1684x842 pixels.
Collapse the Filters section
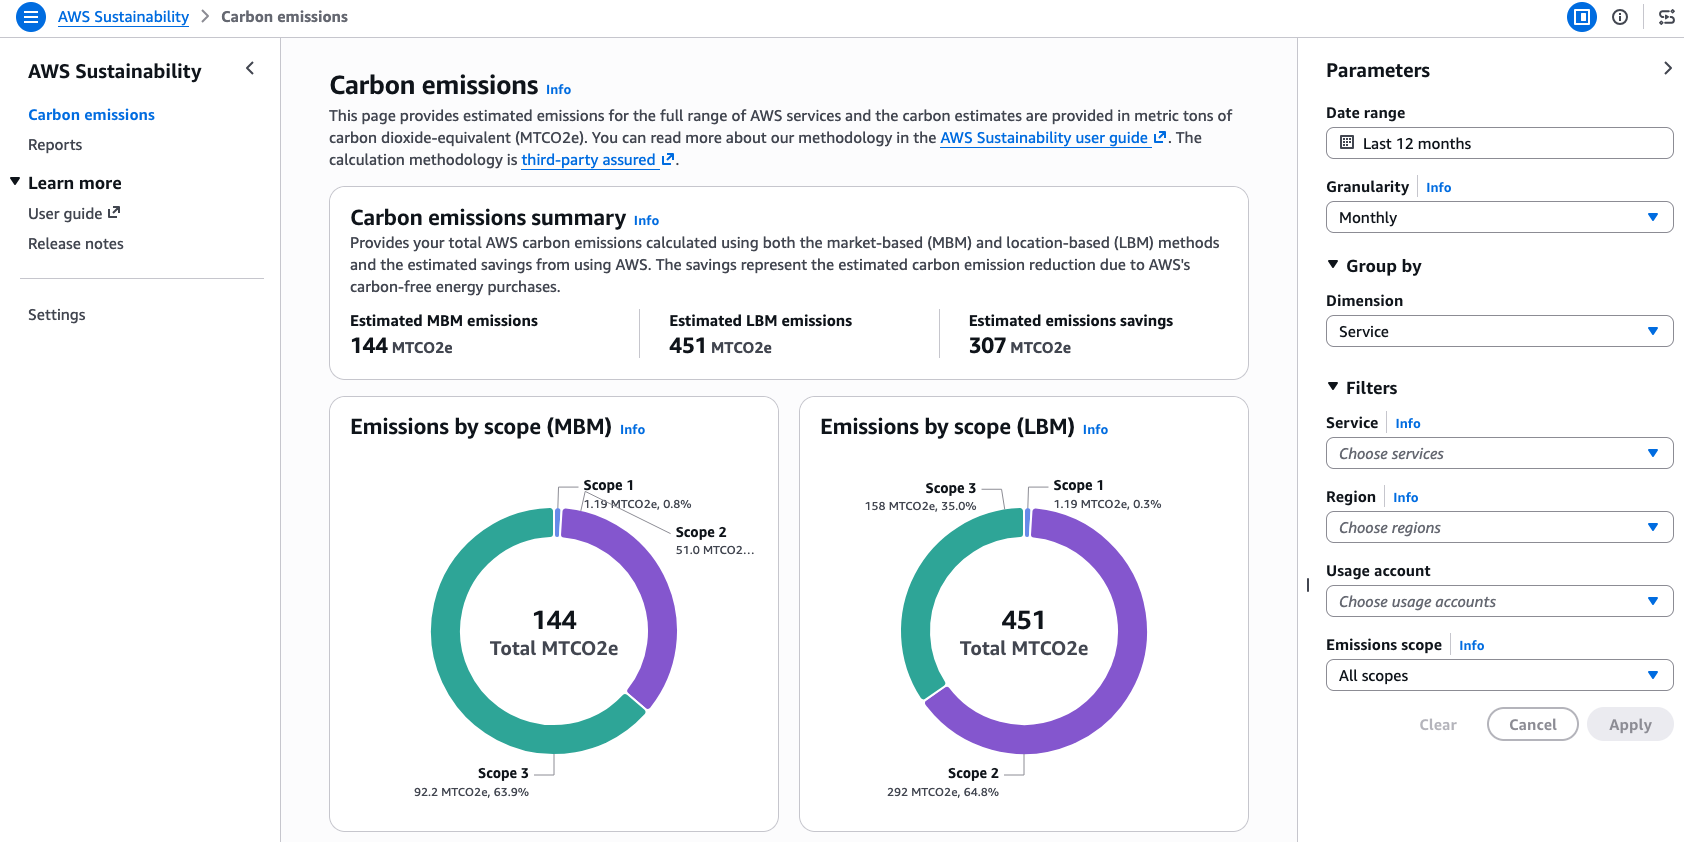[1333, 387]
